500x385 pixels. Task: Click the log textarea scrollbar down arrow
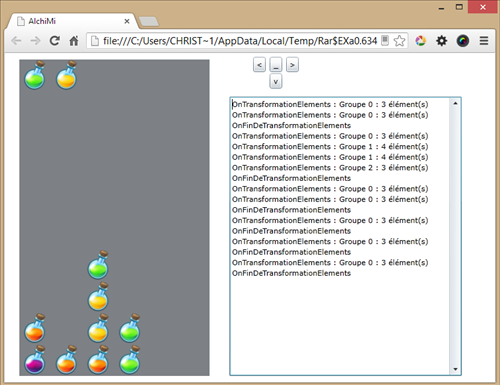pos(455,369)
